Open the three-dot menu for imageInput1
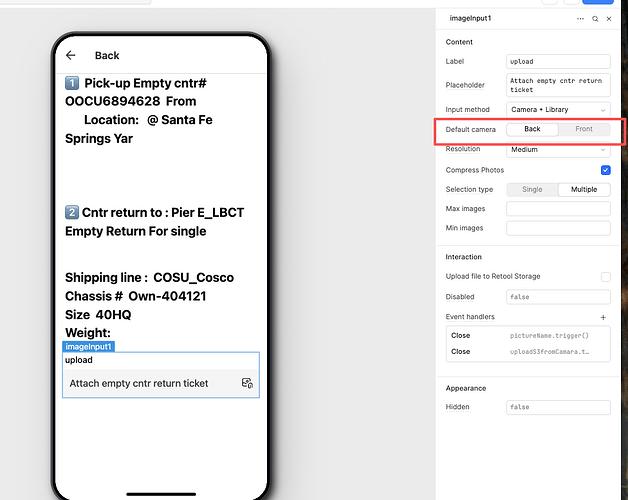The height and width of the screenshot is (500, 628). coord(581,19)
